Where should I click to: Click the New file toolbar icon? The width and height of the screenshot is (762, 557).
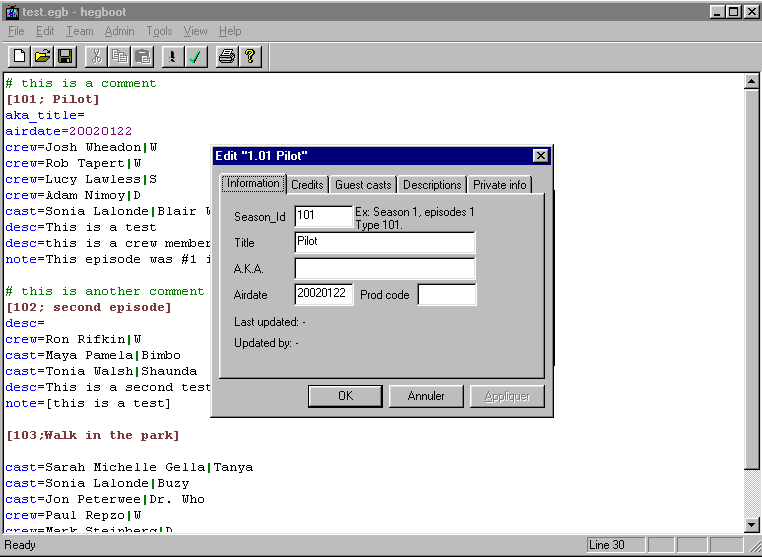click(x=19, y=57)
